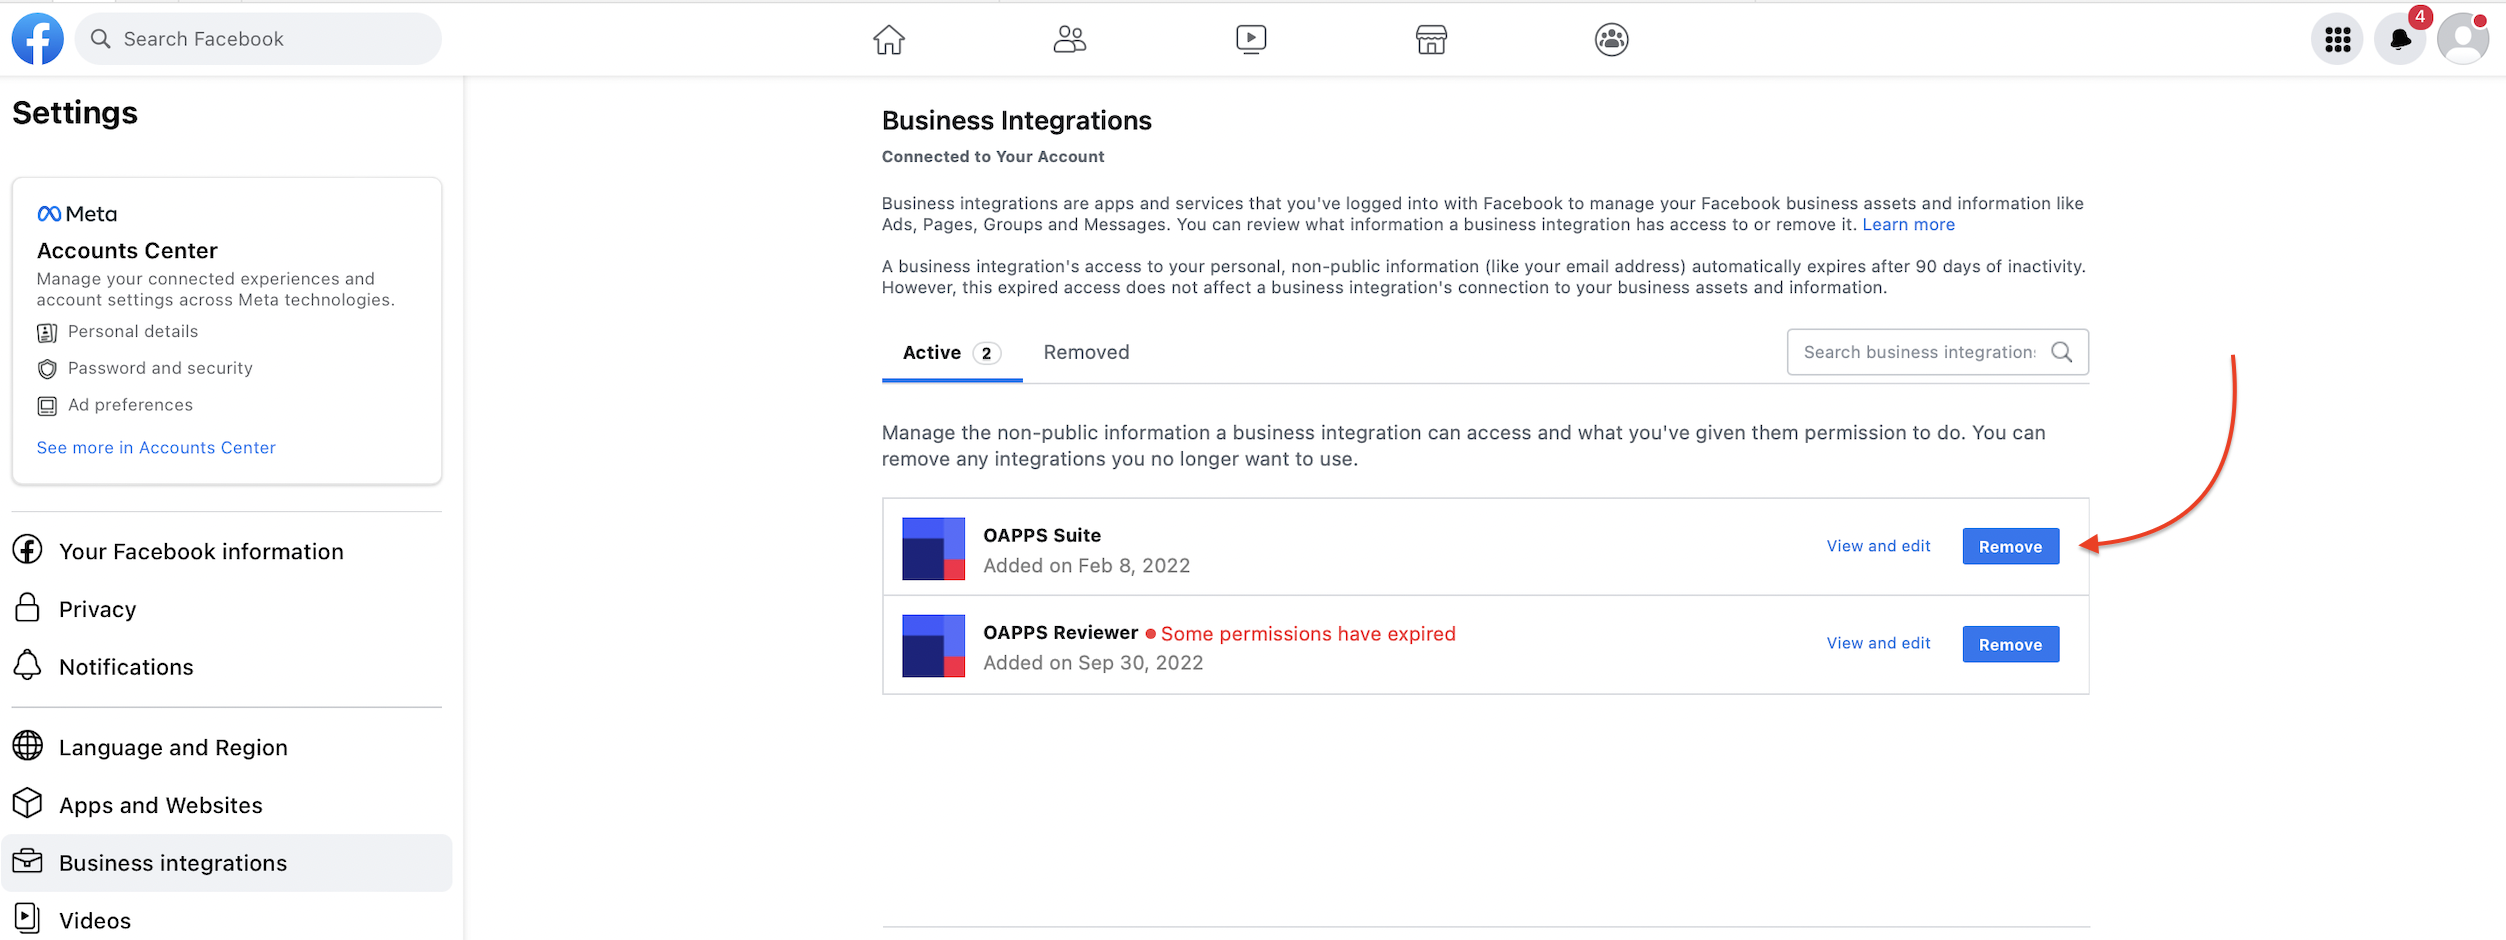Viewport: 2506px width, 940px height.
Task: Click the Your Facebook information icon
Action: 28,549
